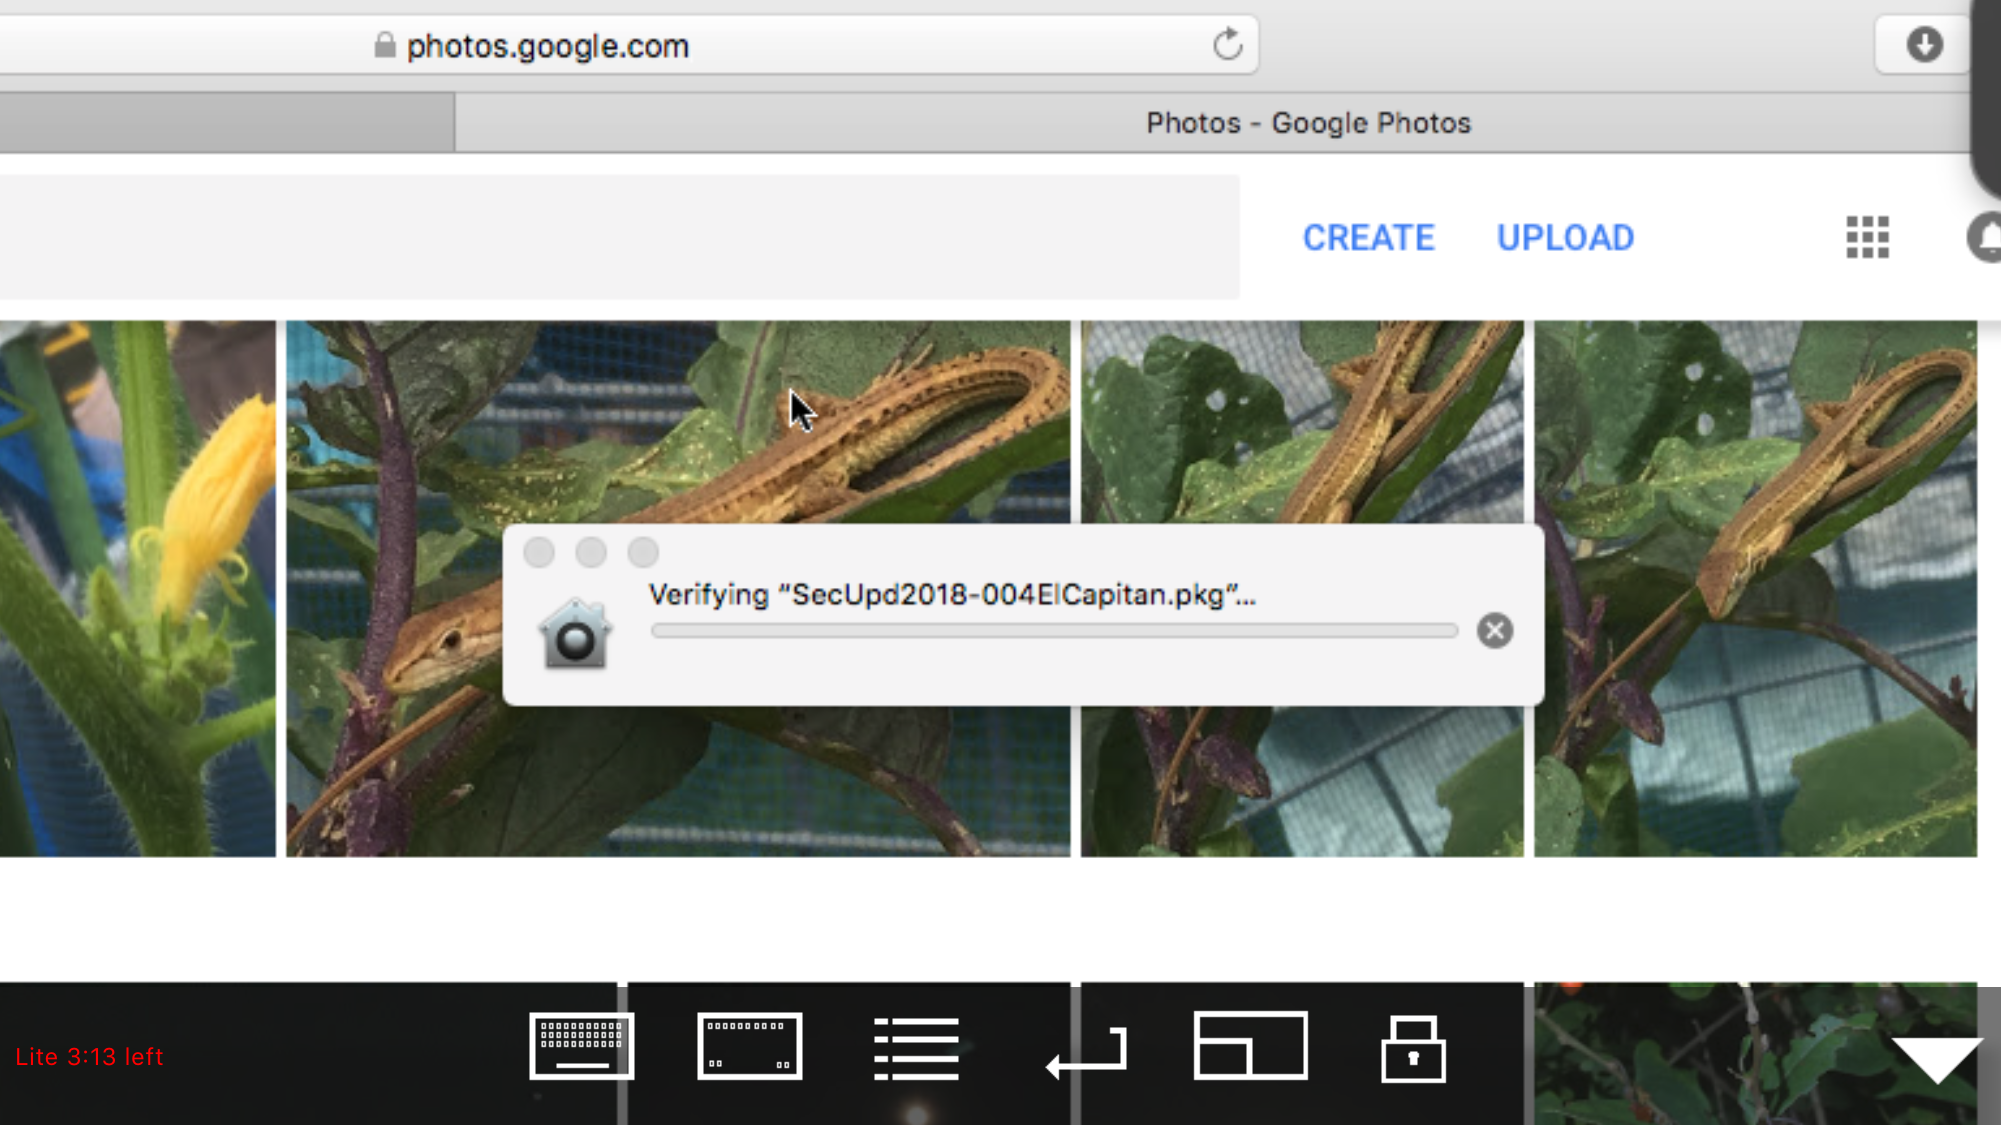
Task: Click the UPLOAD link
Action: (1565, 238)
